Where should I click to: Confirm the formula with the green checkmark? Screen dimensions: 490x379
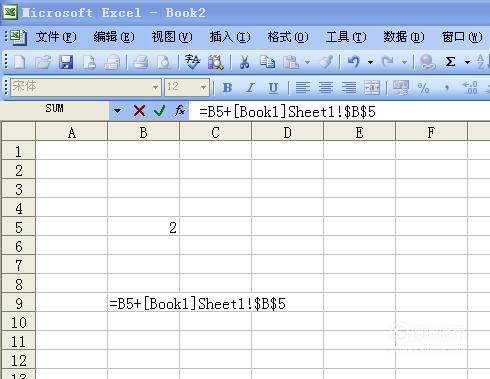point(159,110)
